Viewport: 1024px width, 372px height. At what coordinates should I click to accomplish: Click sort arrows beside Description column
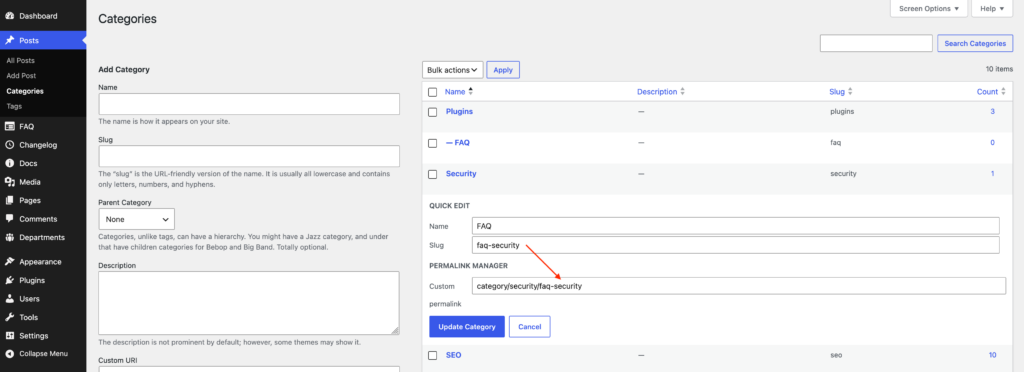pyautogui.click(x=682, y=91)
